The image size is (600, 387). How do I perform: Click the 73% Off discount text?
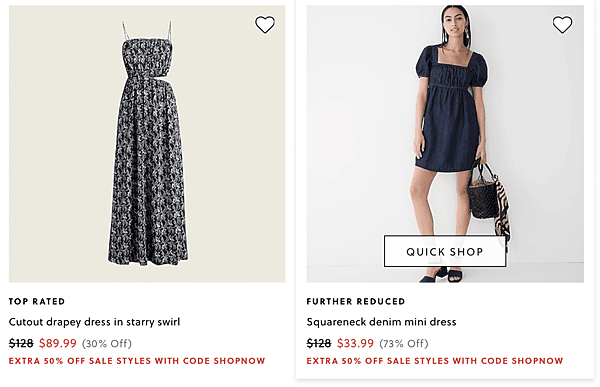click(404, 343)
